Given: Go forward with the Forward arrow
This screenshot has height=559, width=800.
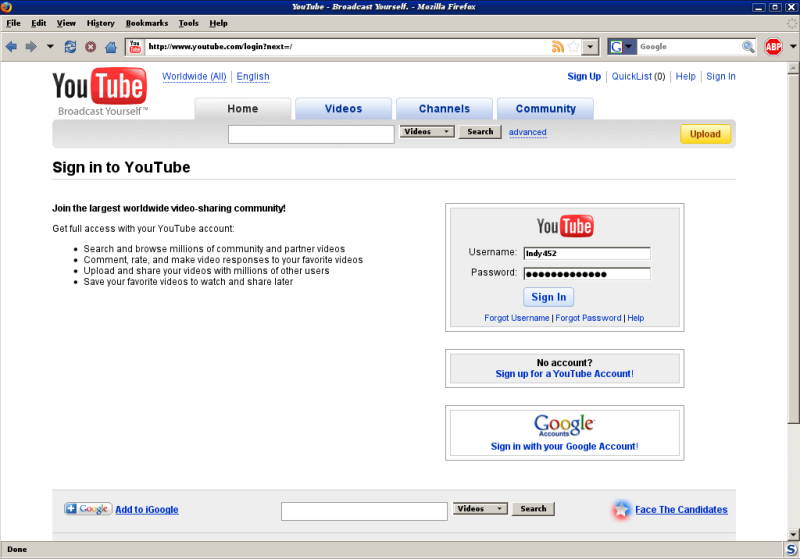Looking at the screenshot, I should pos(31,47).
